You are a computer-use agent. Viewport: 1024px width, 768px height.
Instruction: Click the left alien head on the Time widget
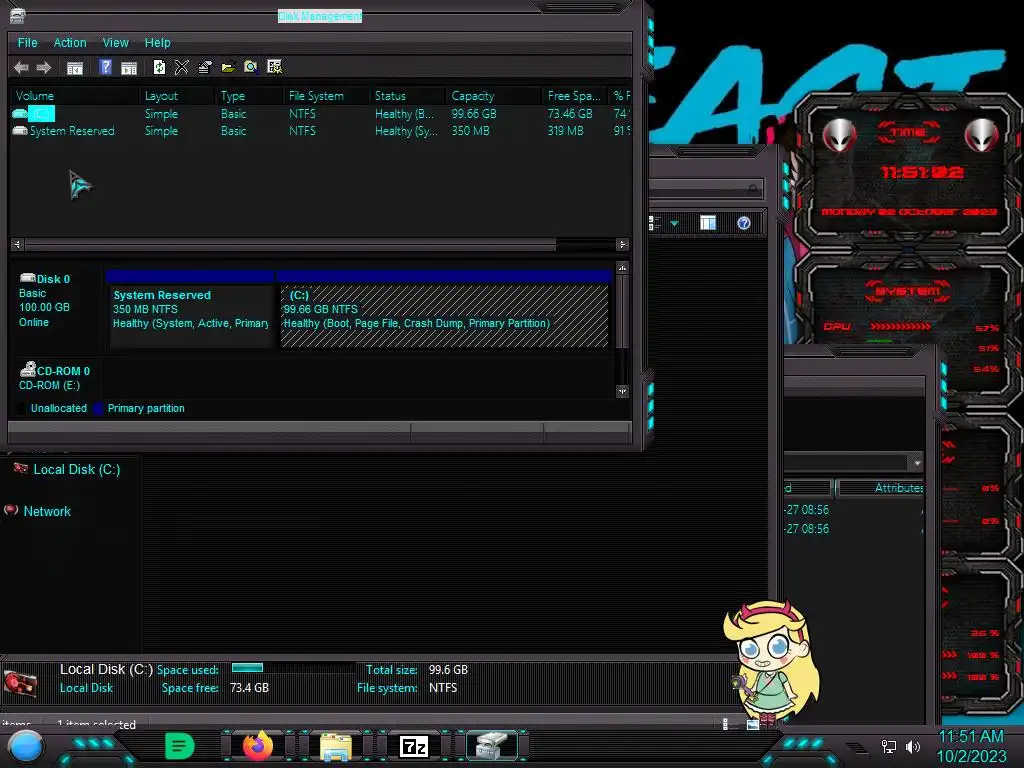tap(839, 136)
